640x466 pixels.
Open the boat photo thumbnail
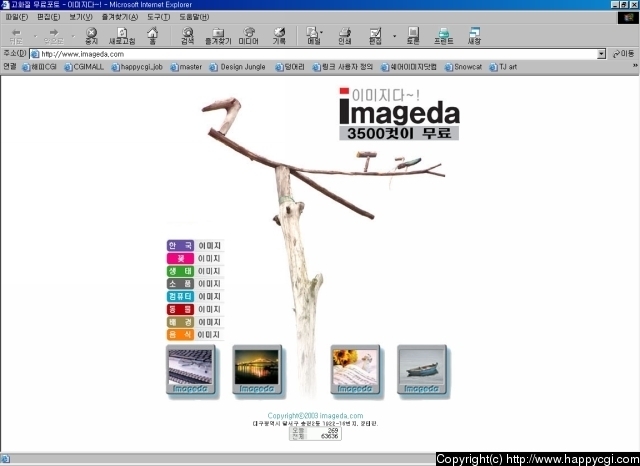pyautogui.click(x=422, y=370)
